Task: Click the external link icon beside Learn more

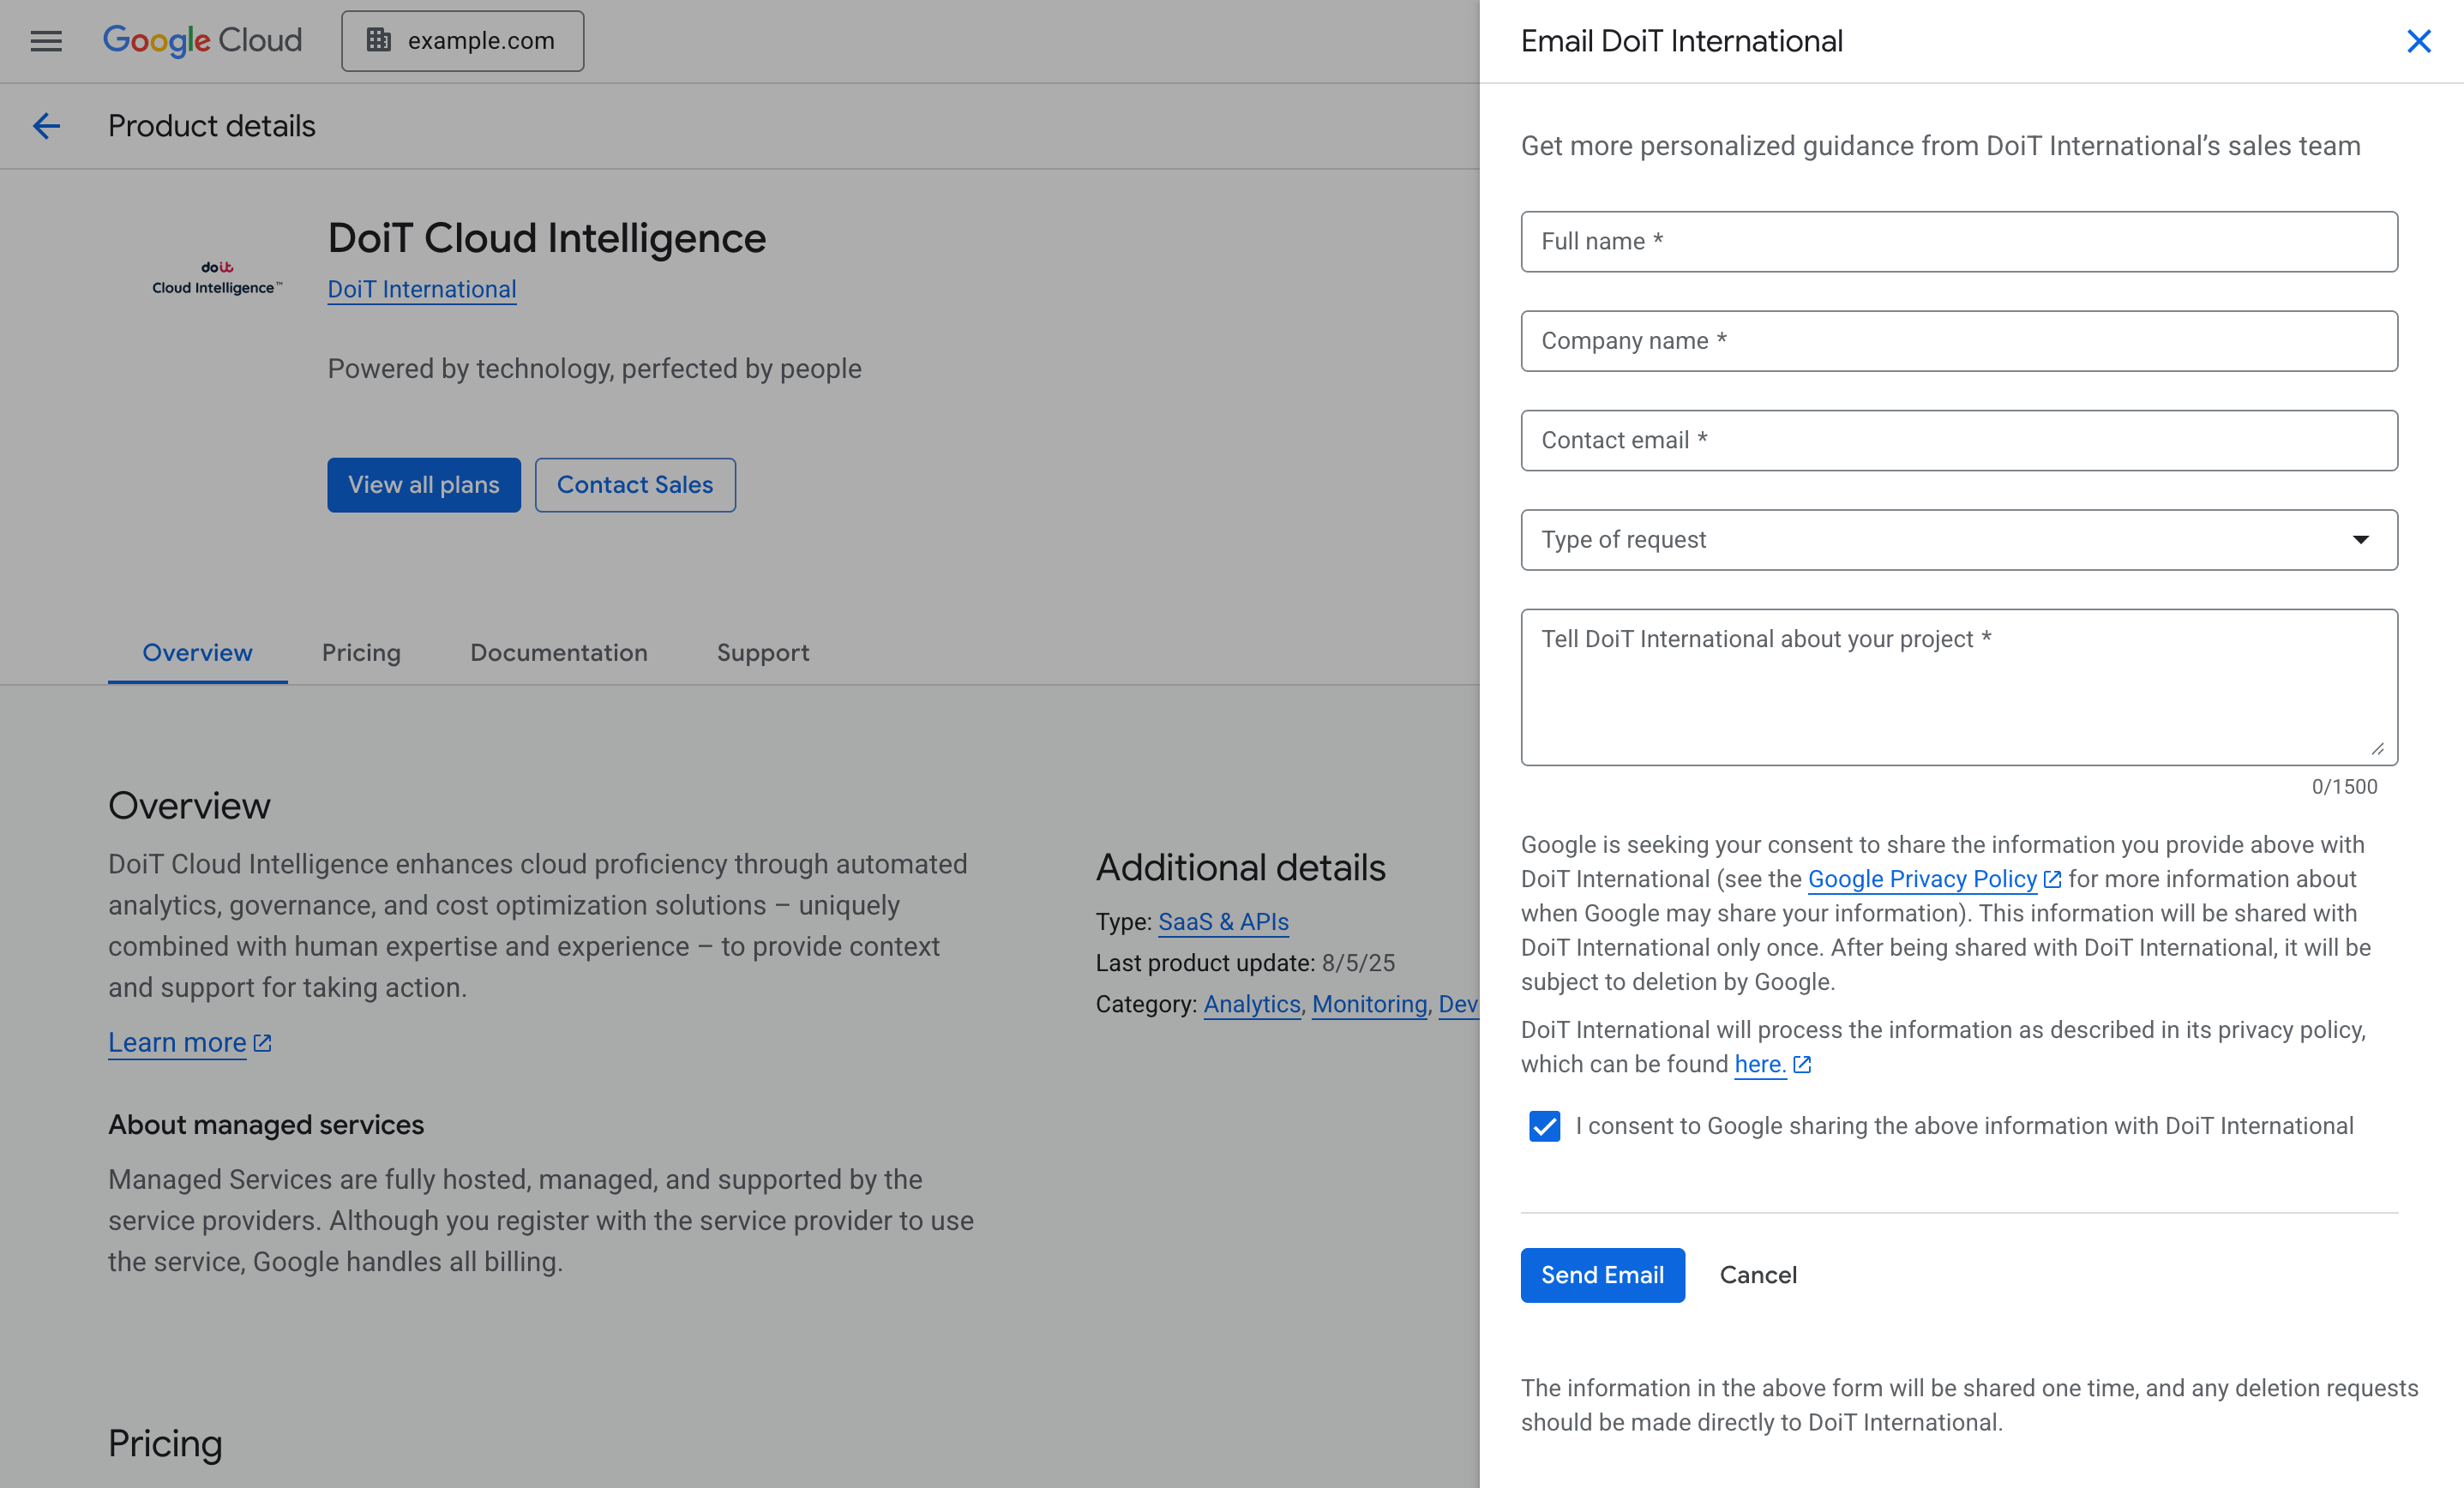Action: pos(263,1043)
